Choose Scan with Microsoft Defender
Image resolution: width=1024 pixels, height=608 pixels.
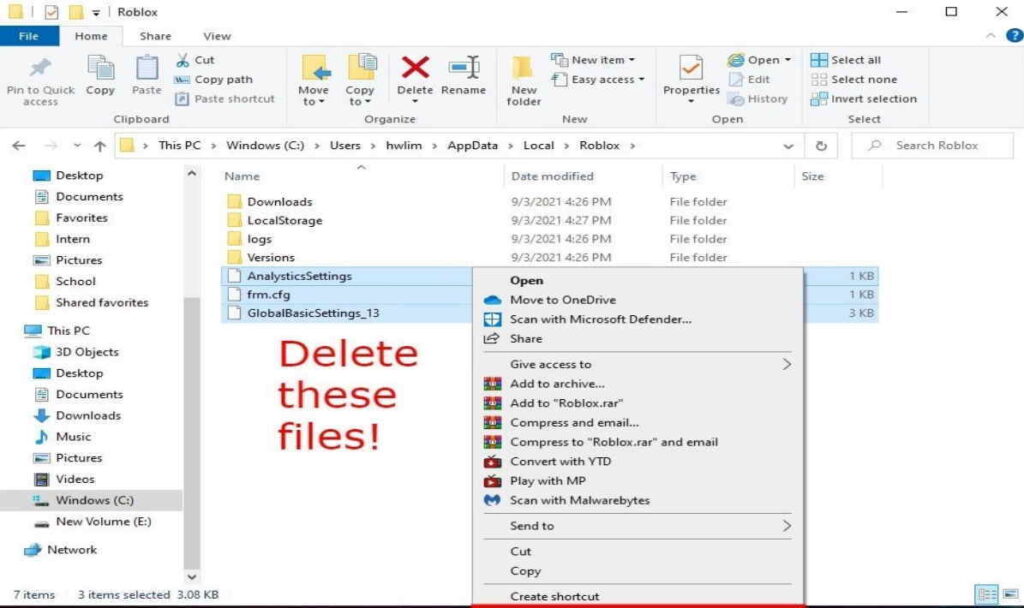(601, 319)
